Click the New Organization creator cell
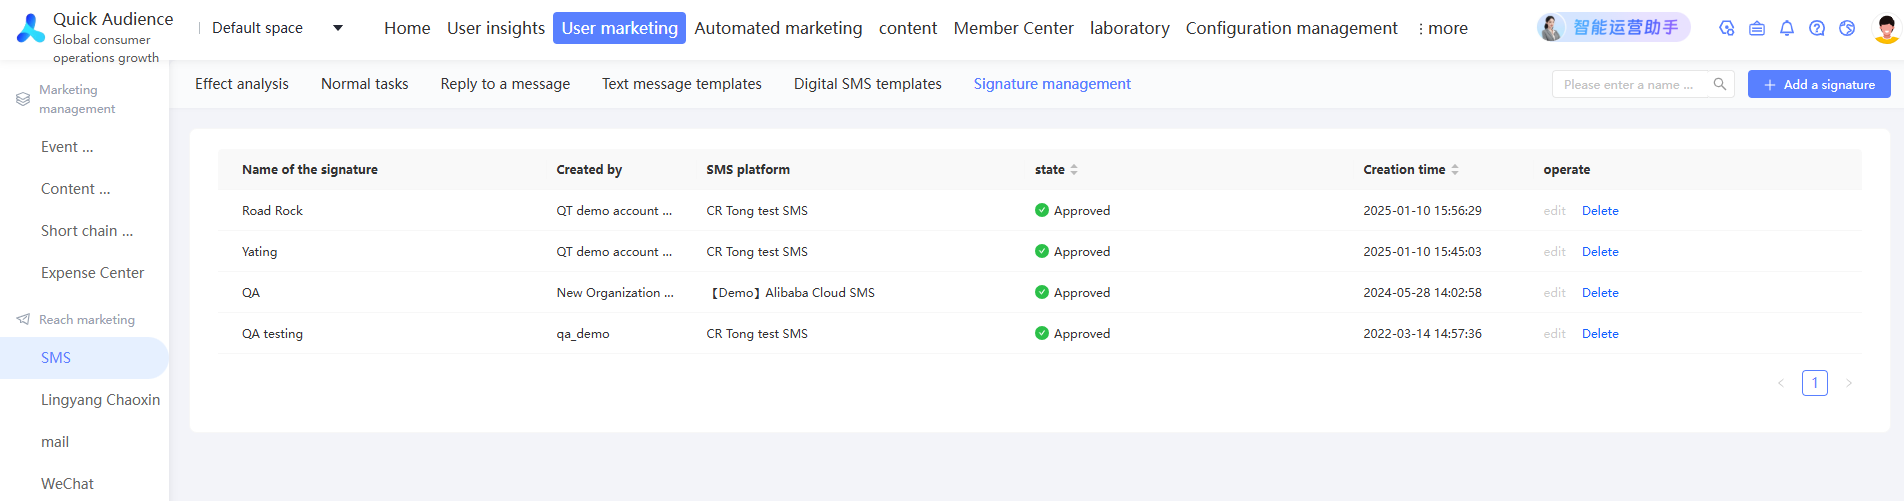The height and width of the screenshot is (501, 1904). tap(615, 292)
